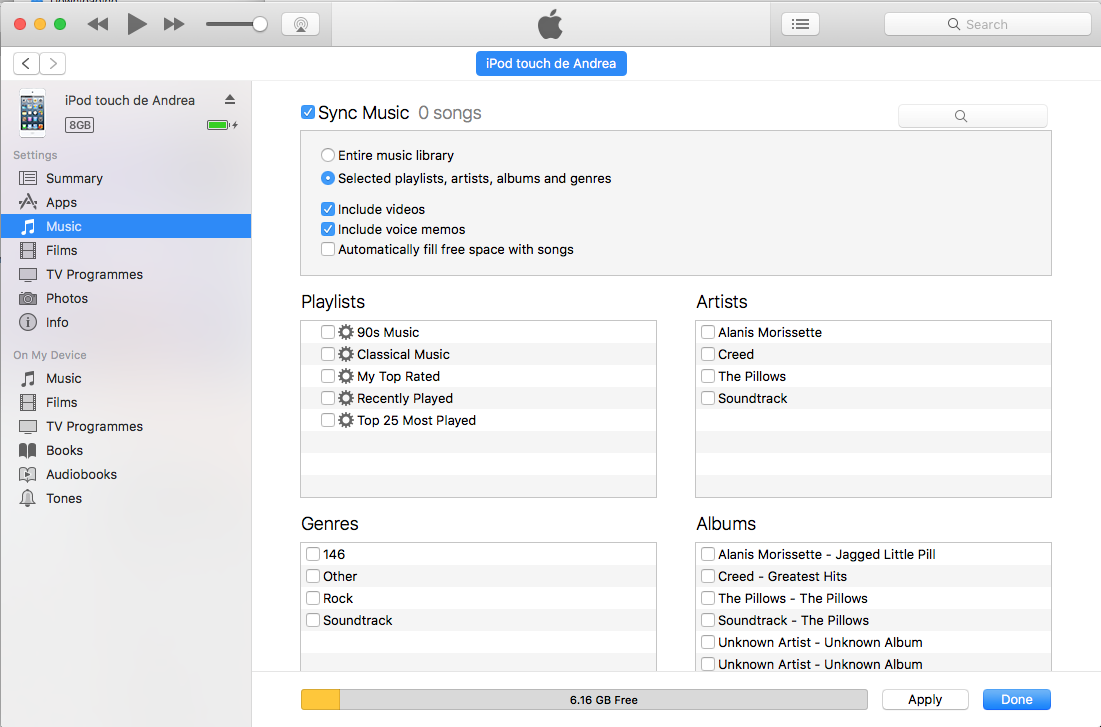The width and height of the screenshot is (1101, 727).
Task: Click the Done button
Action: point(1017,700)
